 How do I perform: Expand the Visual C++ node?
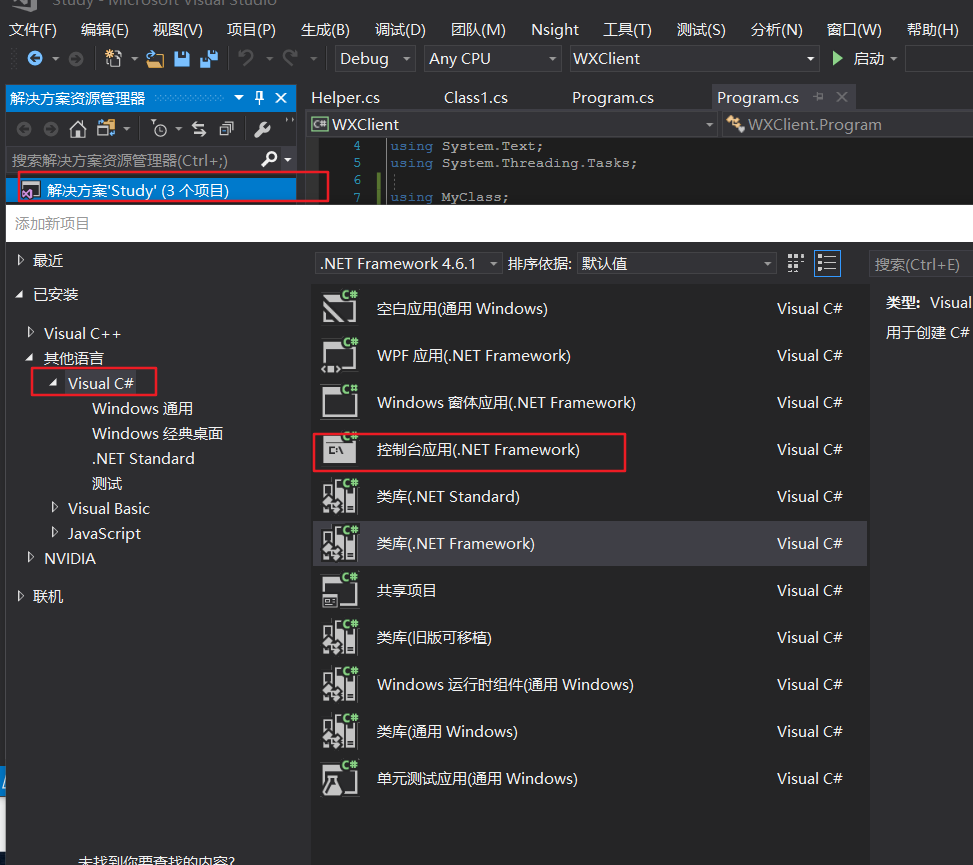click(x=30, y=333)
